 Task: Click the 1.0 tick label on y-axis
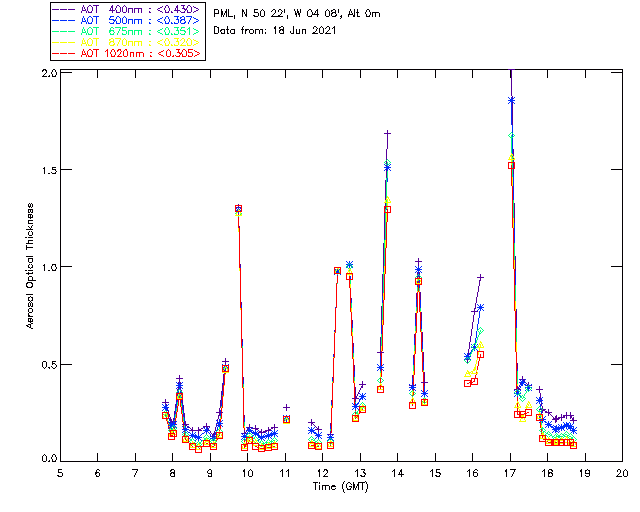[x=49, y=267]
